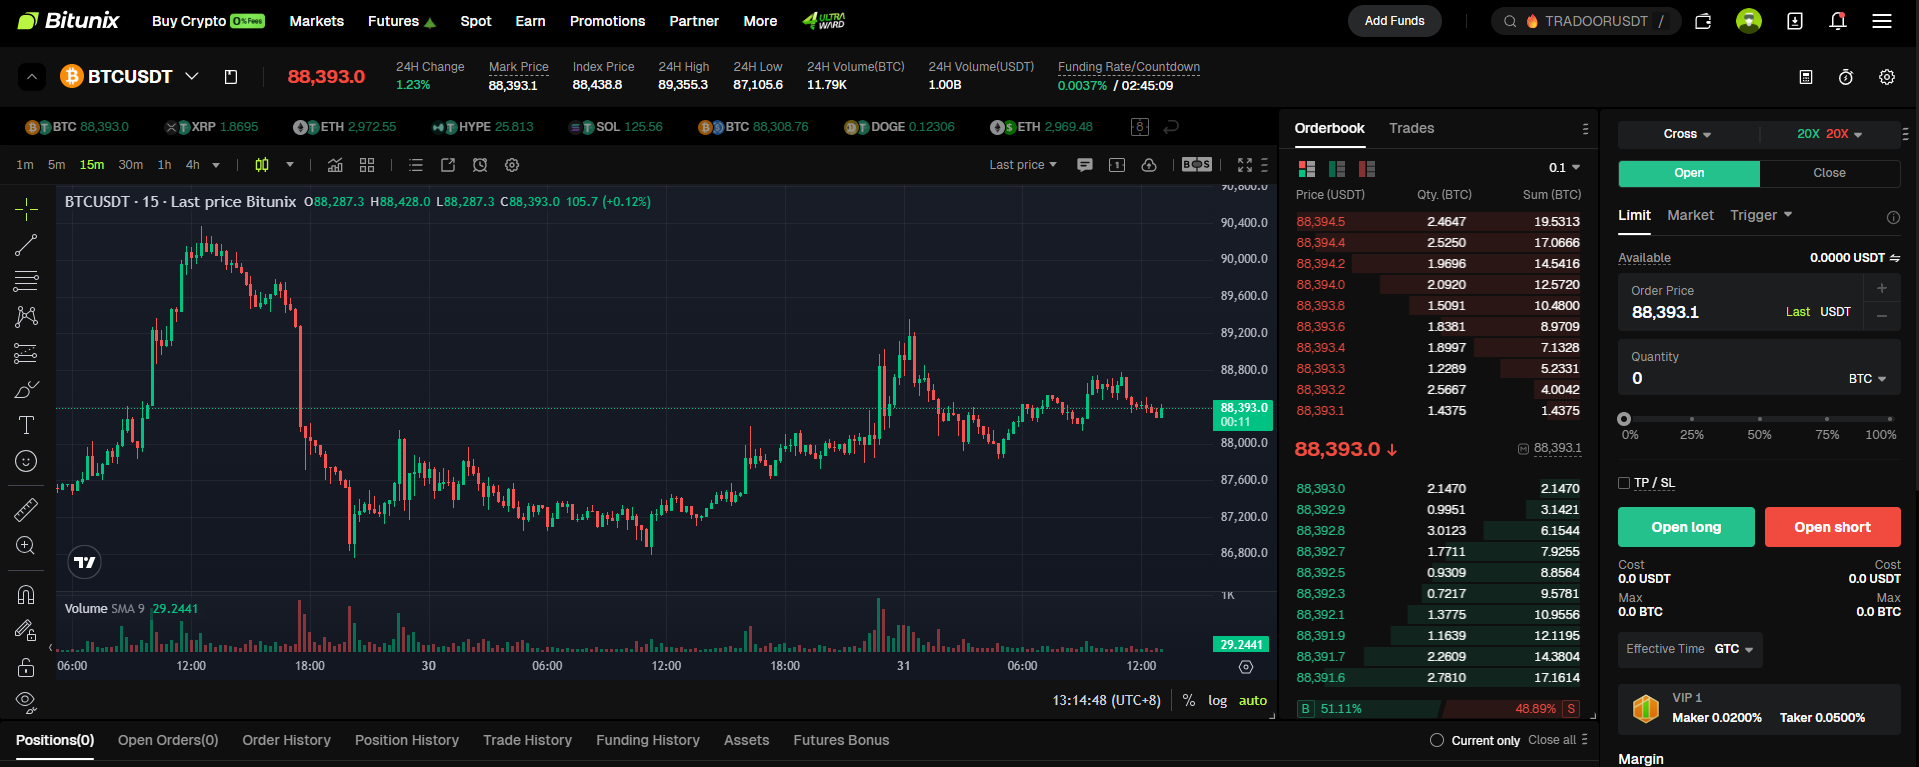Open the Cross margin mode dropdown
1919x767 pixels.
[x=1687, y=134]
